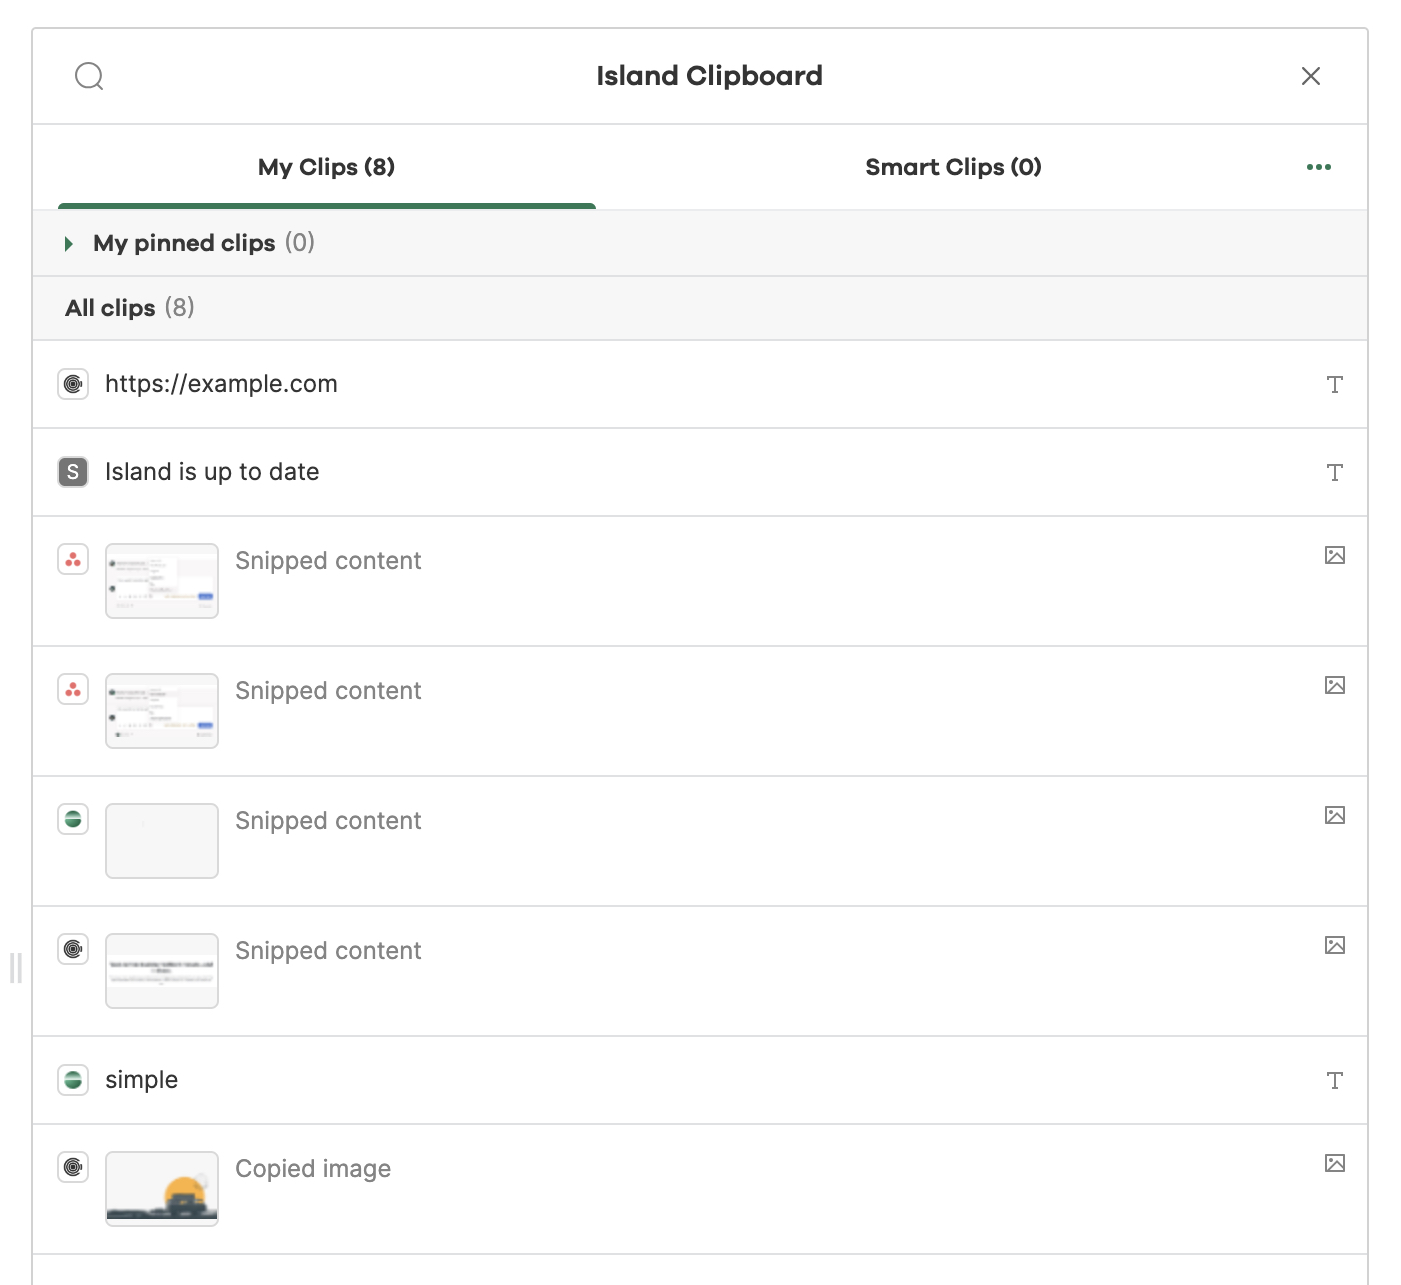Switch to the Smart Clips tab

(953, 167)
